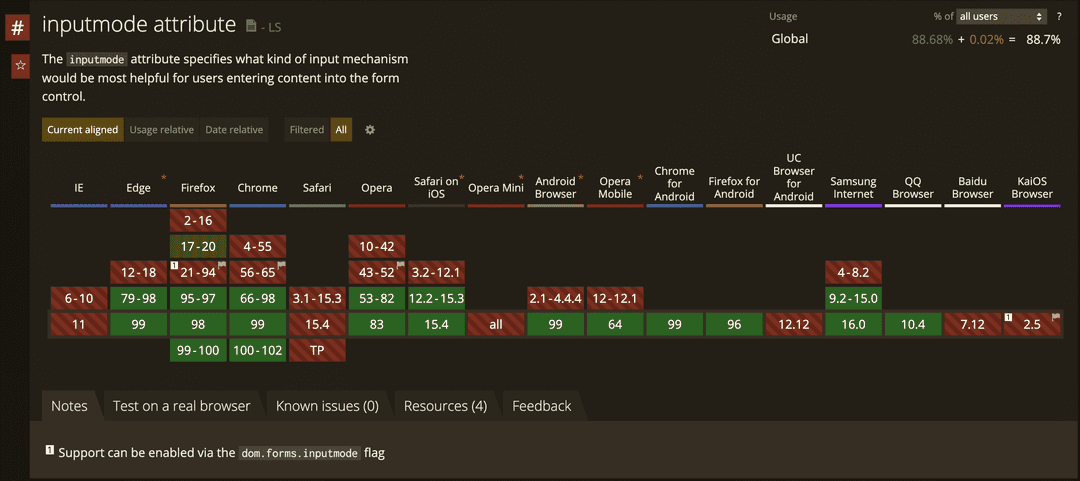Click Edge 79-98 cell
Screen dimensions: 1080x481
pyautogui.click(x=138, y=298)
